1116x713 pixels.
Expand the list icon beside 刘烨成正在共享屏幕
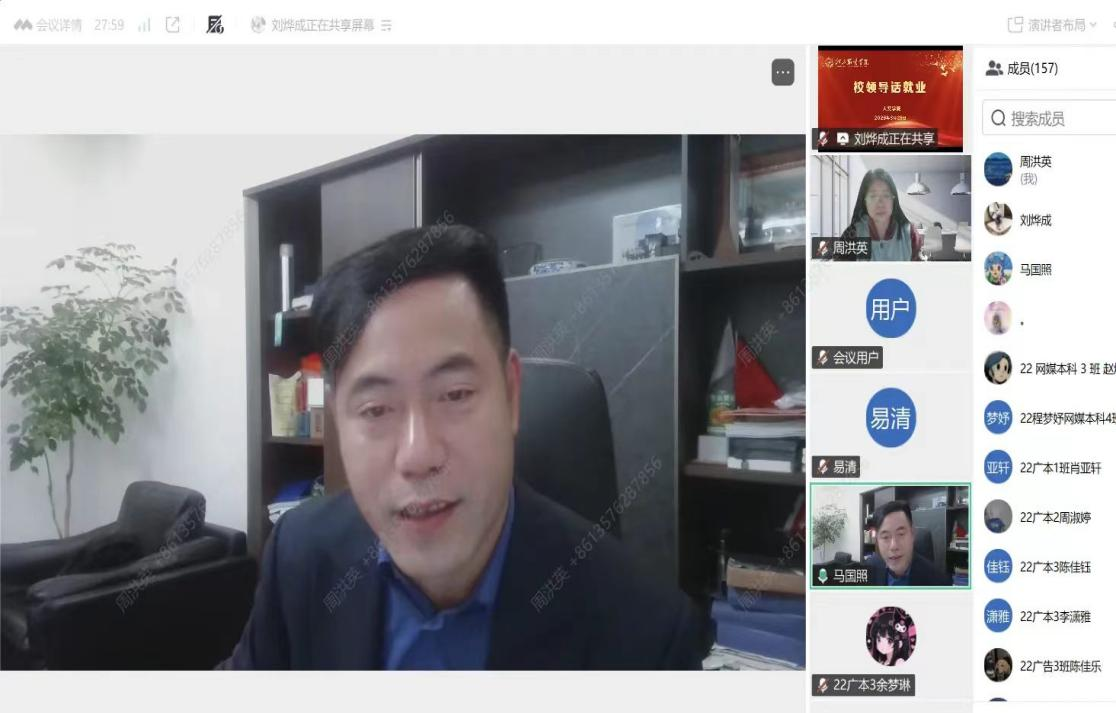[387, 25]
